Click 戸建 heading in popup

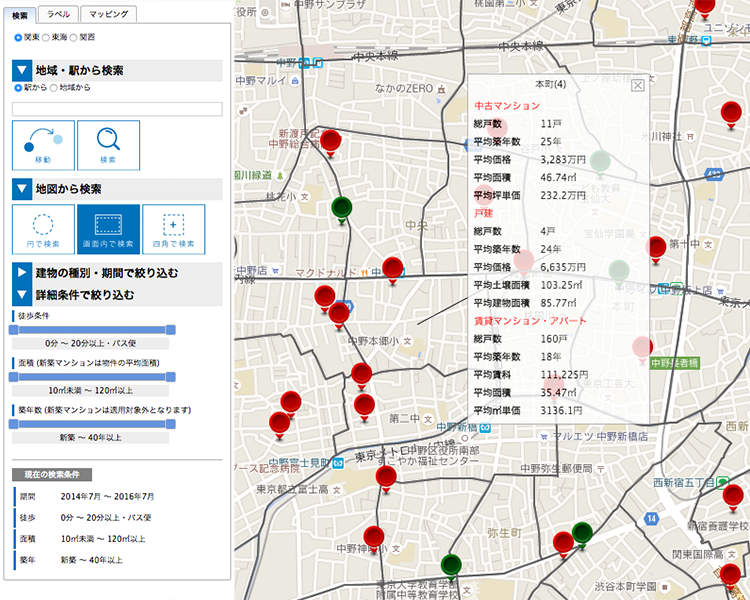click(x=483, y=213)
